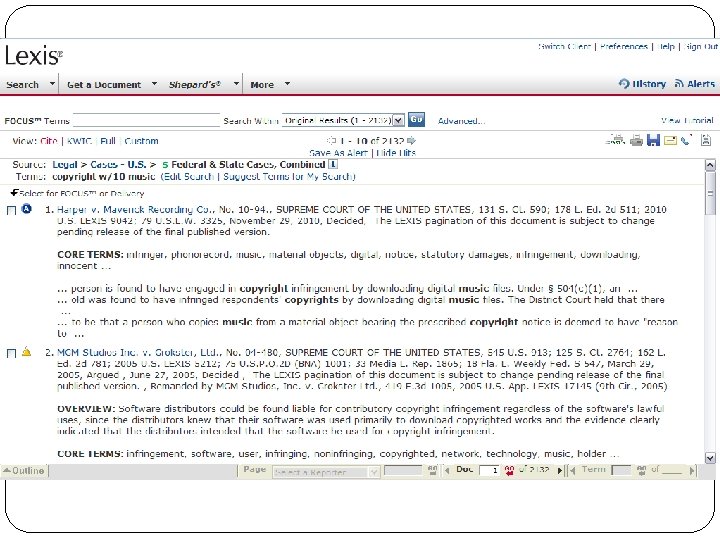Click the blue telephone Fax icon
Screen dimensions: 720x540
tap(686, 140)
